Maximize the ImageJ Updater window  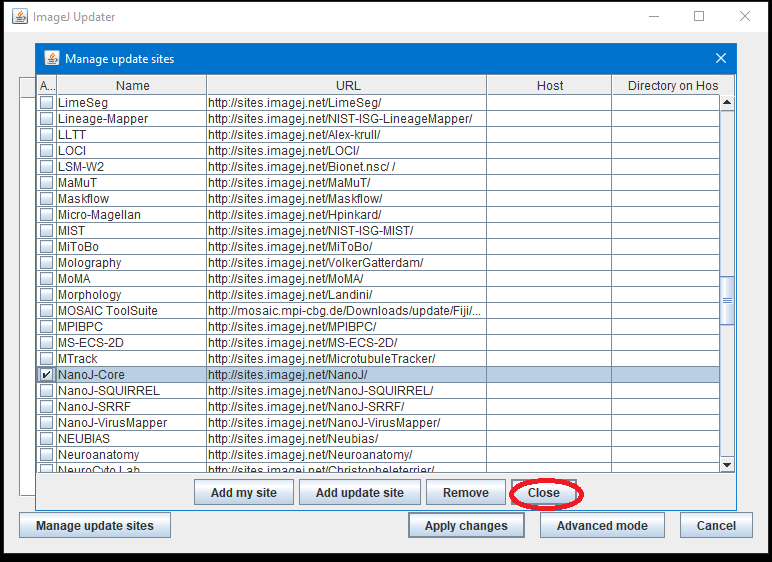(699, 16)
